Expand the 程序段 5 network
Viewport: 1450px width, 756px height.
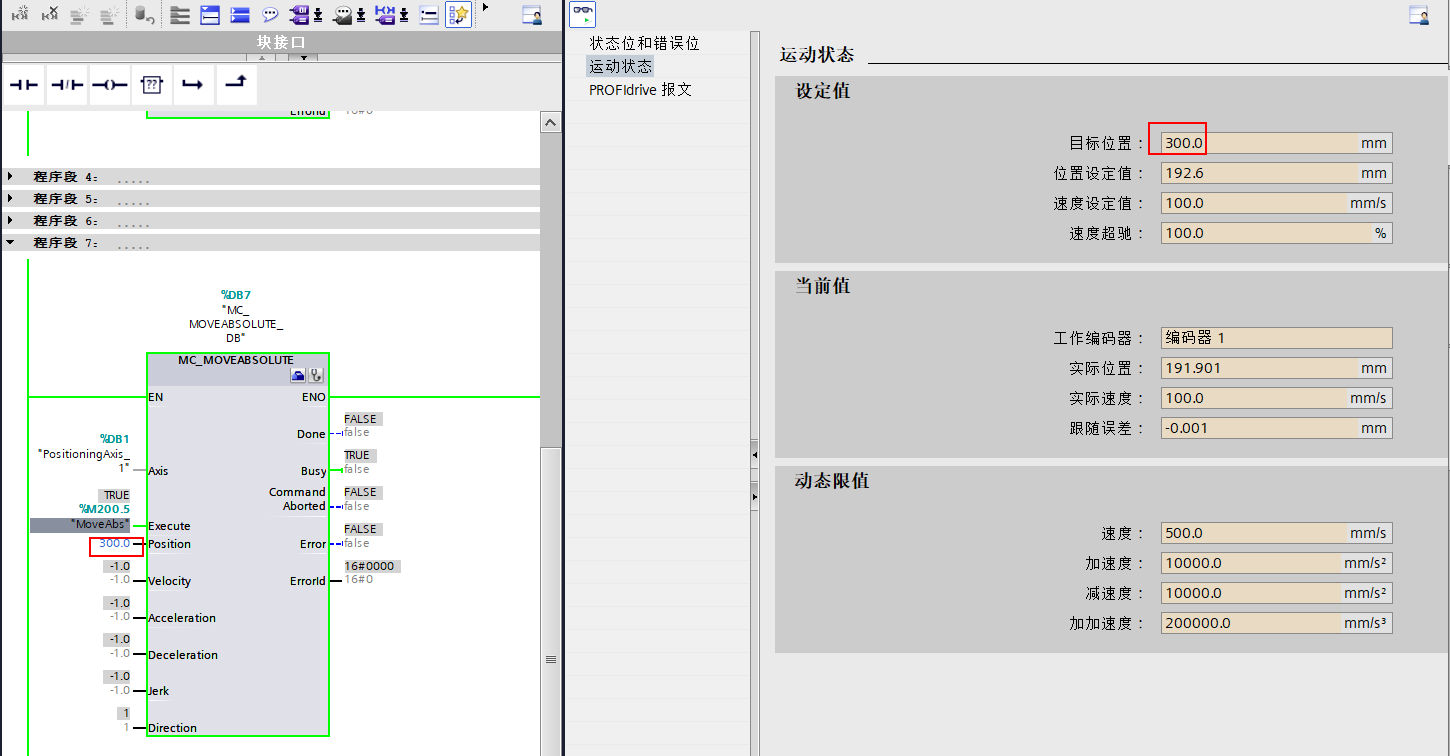12,199
